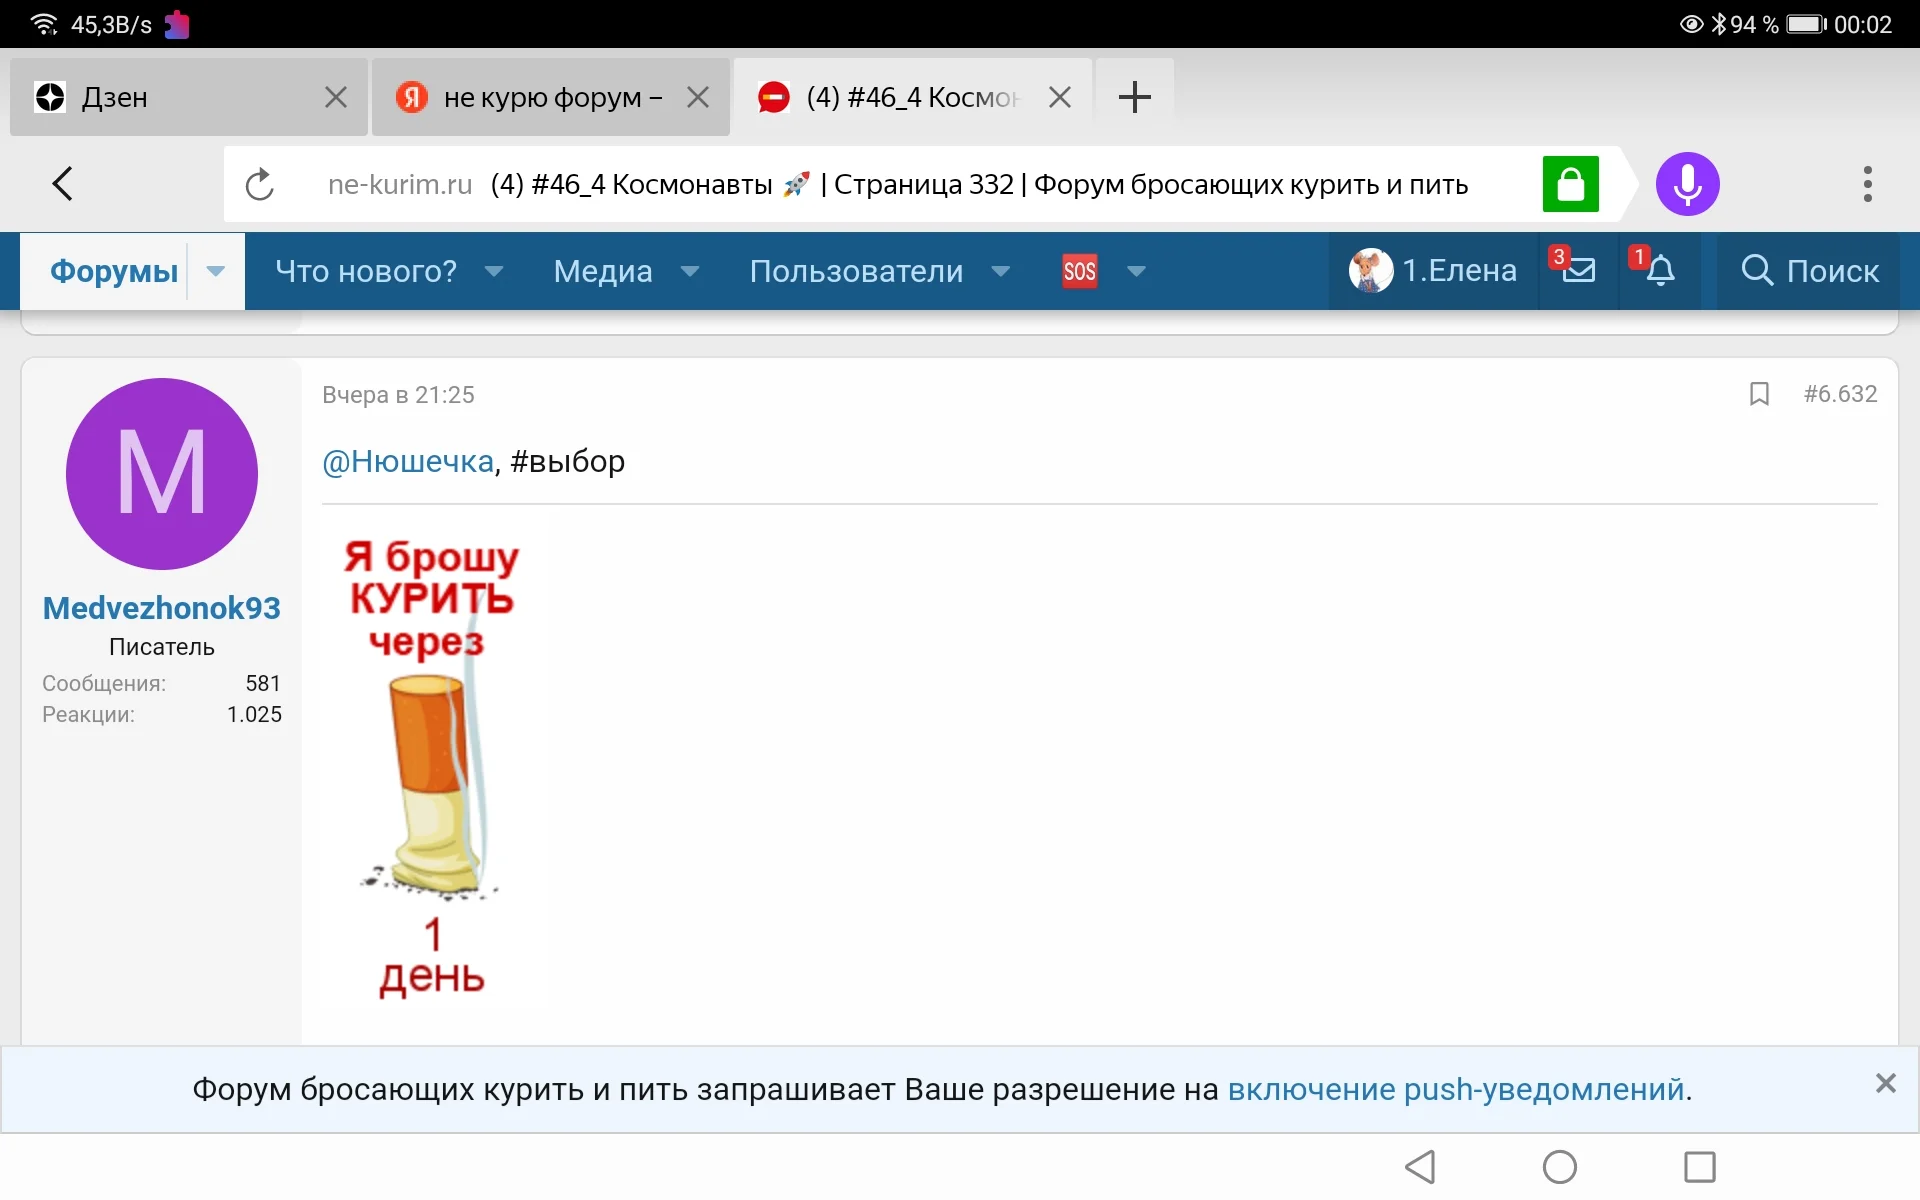
Task: Expand the SOS dropdown chevron
Action: [x=1137, y=271]
